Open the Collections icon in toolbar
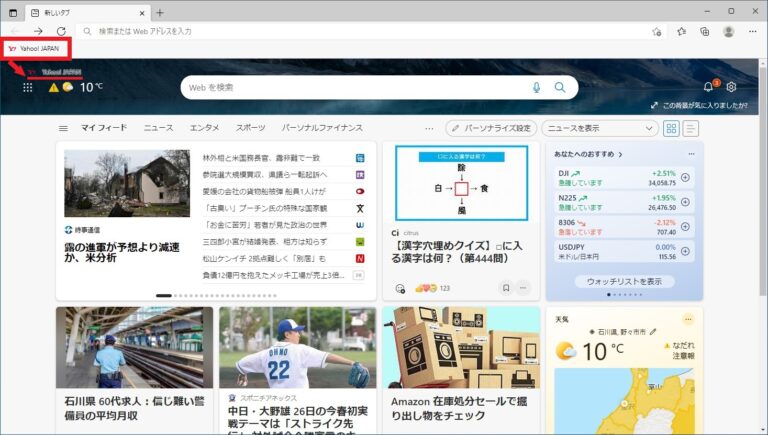The image size is (768, 435). click(x=705, y=31)
